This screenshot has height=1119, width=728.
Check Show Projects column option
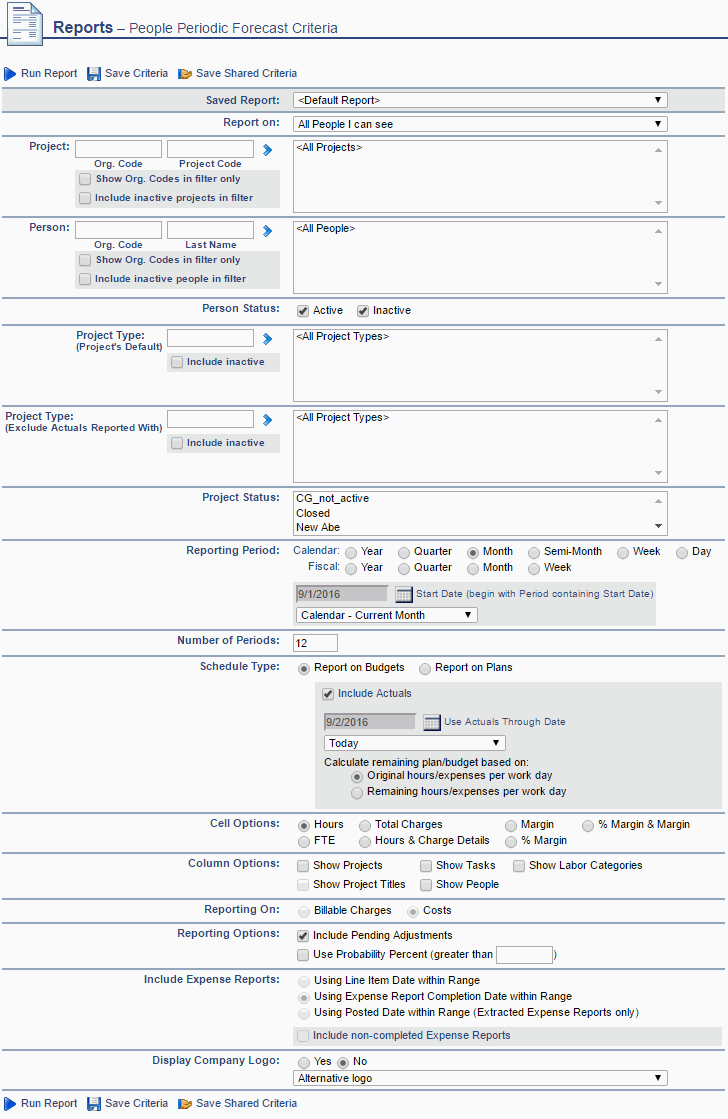click(303, 866)
